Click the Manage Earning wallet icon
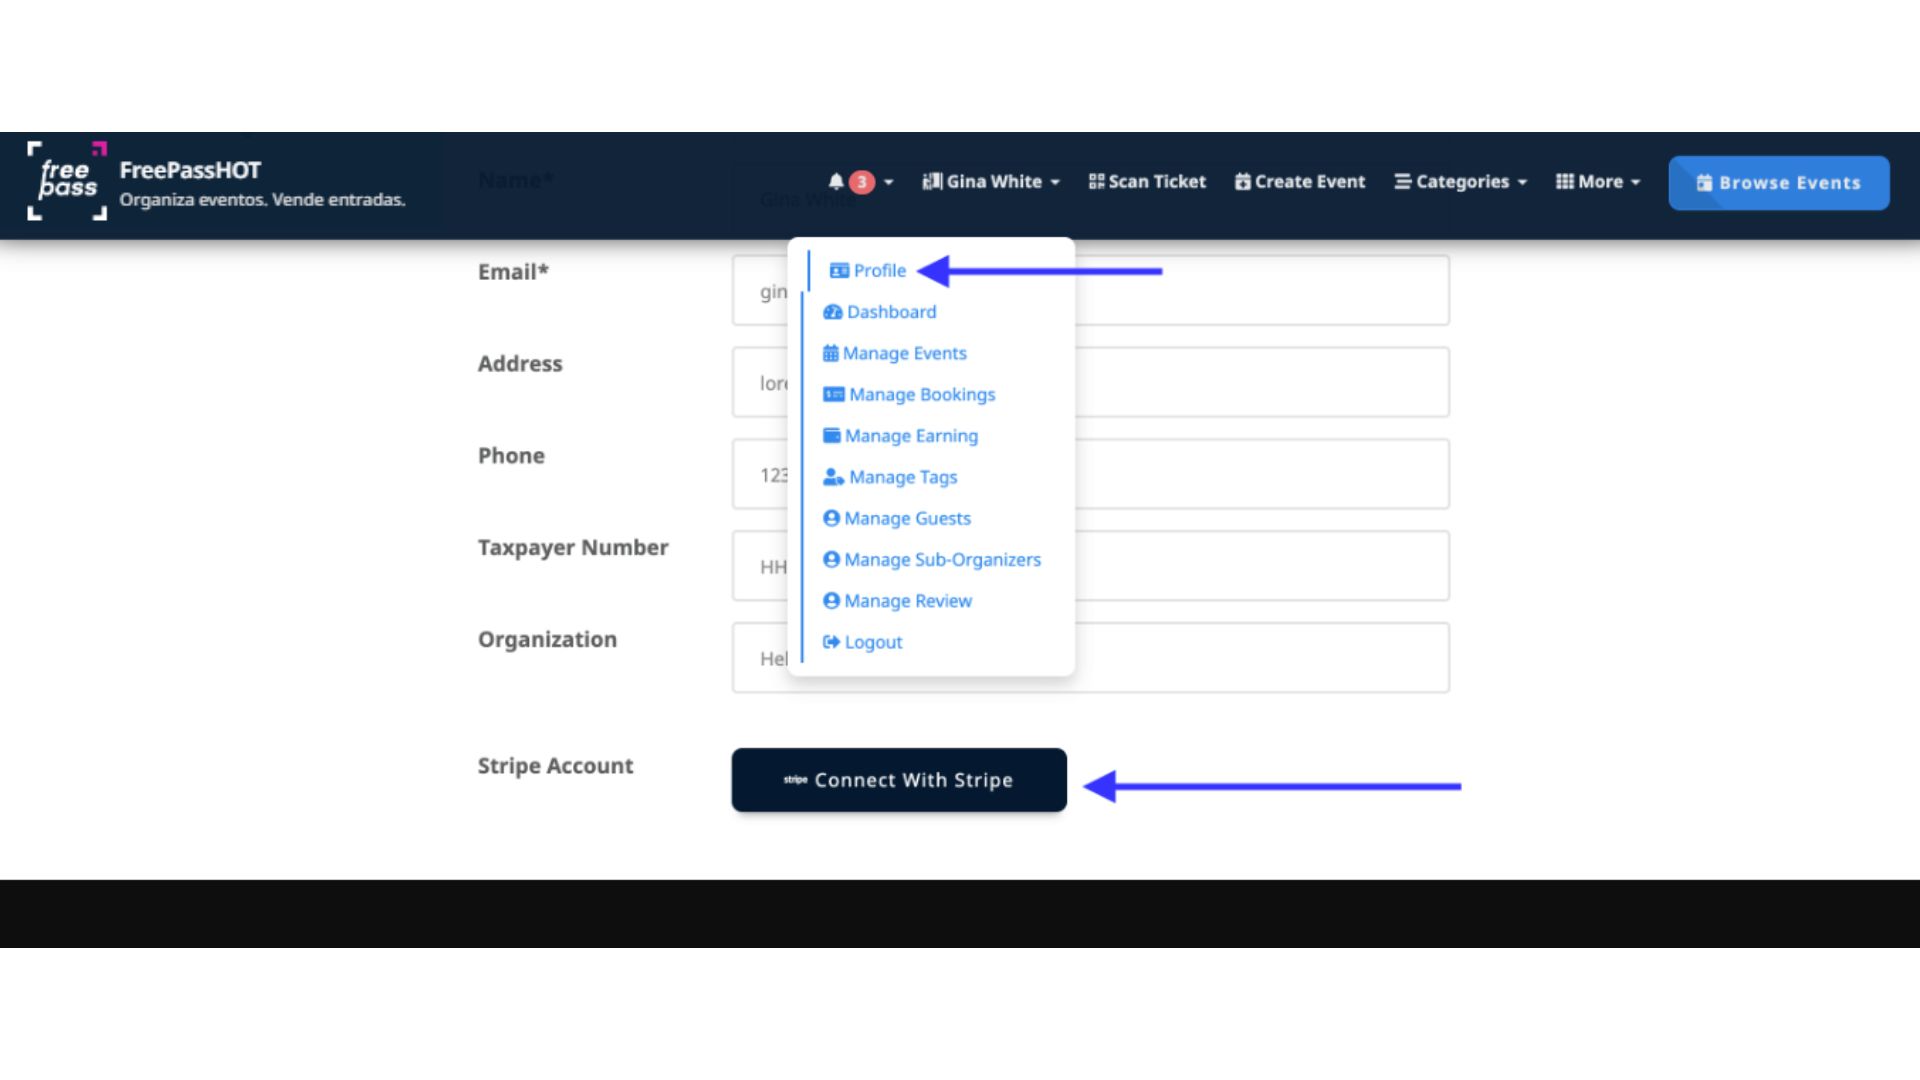1920x1080 pixels. 831,435
